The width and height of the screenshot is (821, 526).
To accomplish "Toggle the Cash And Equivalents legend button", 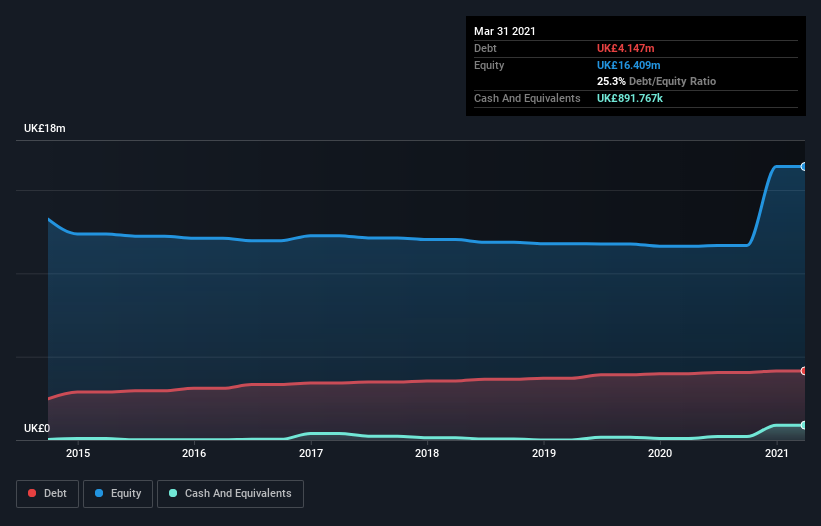I will pos(230,494).
